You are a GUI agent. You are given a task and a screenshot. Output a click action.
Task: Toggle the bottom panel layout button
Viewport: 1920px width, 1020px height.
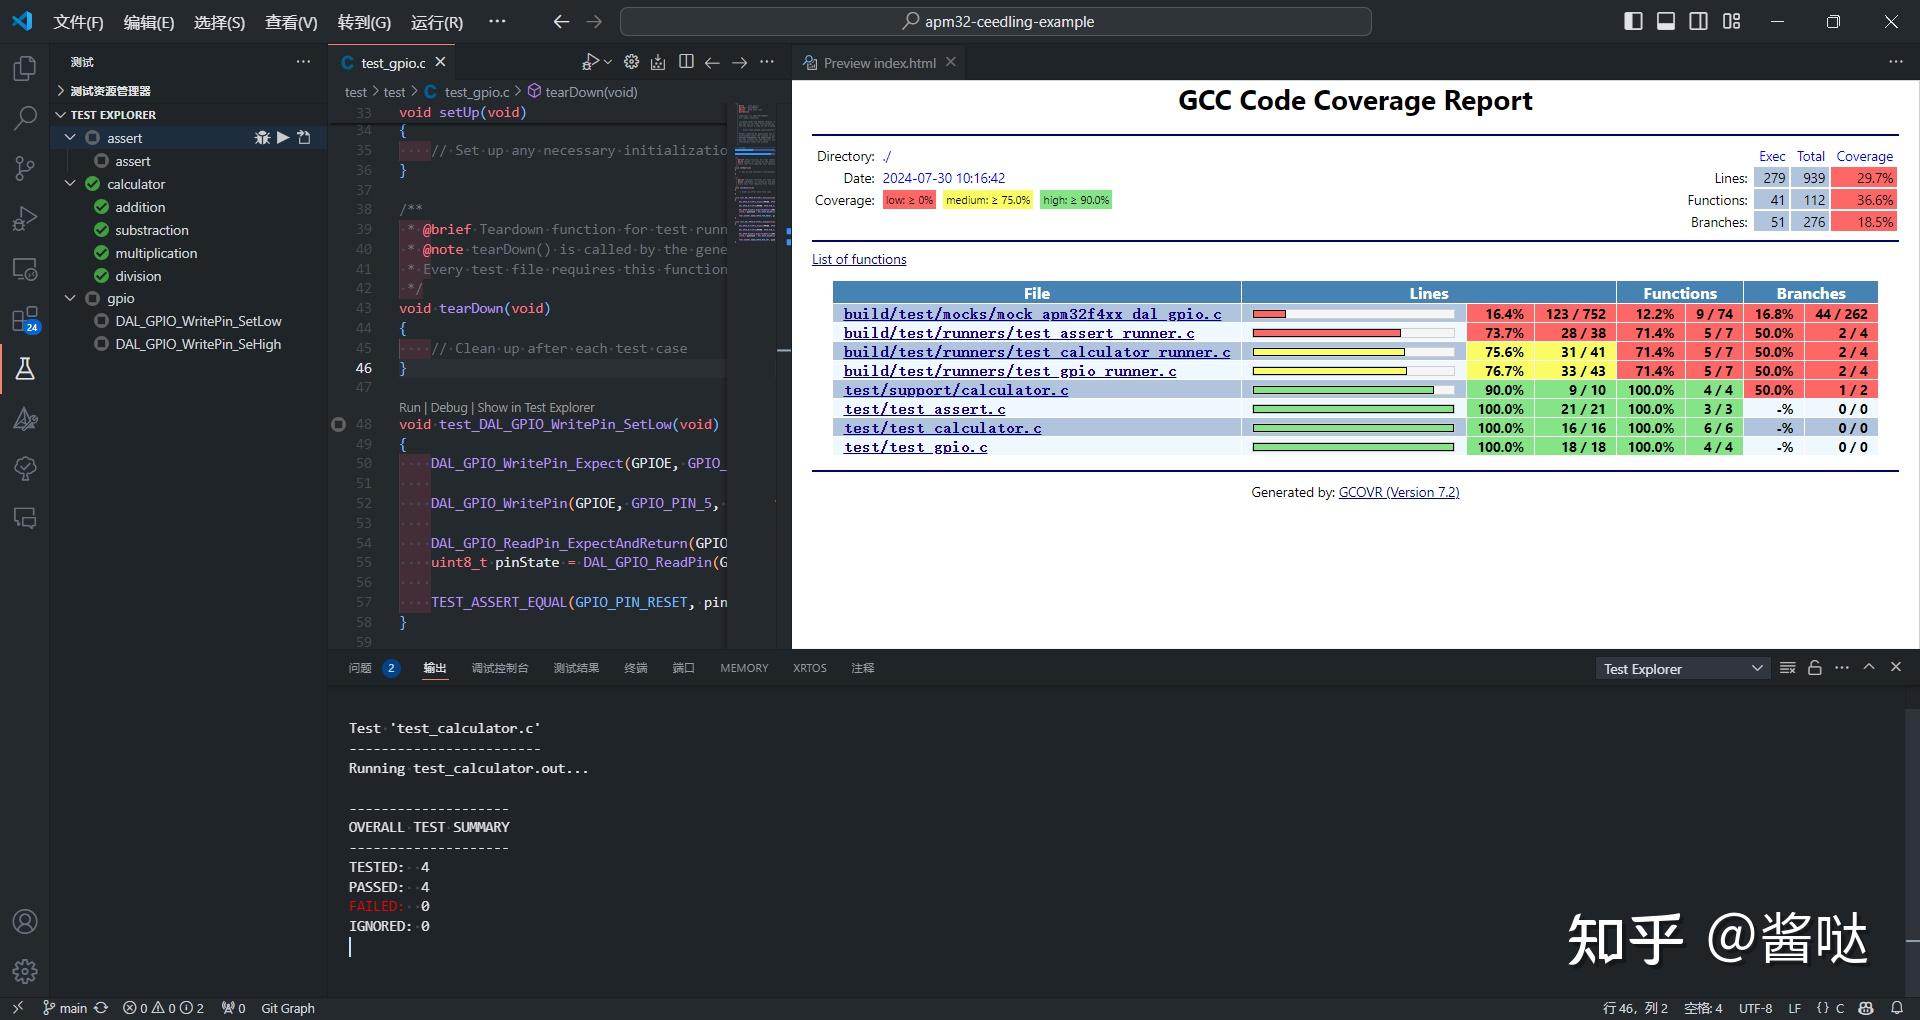pos(1666,21)
